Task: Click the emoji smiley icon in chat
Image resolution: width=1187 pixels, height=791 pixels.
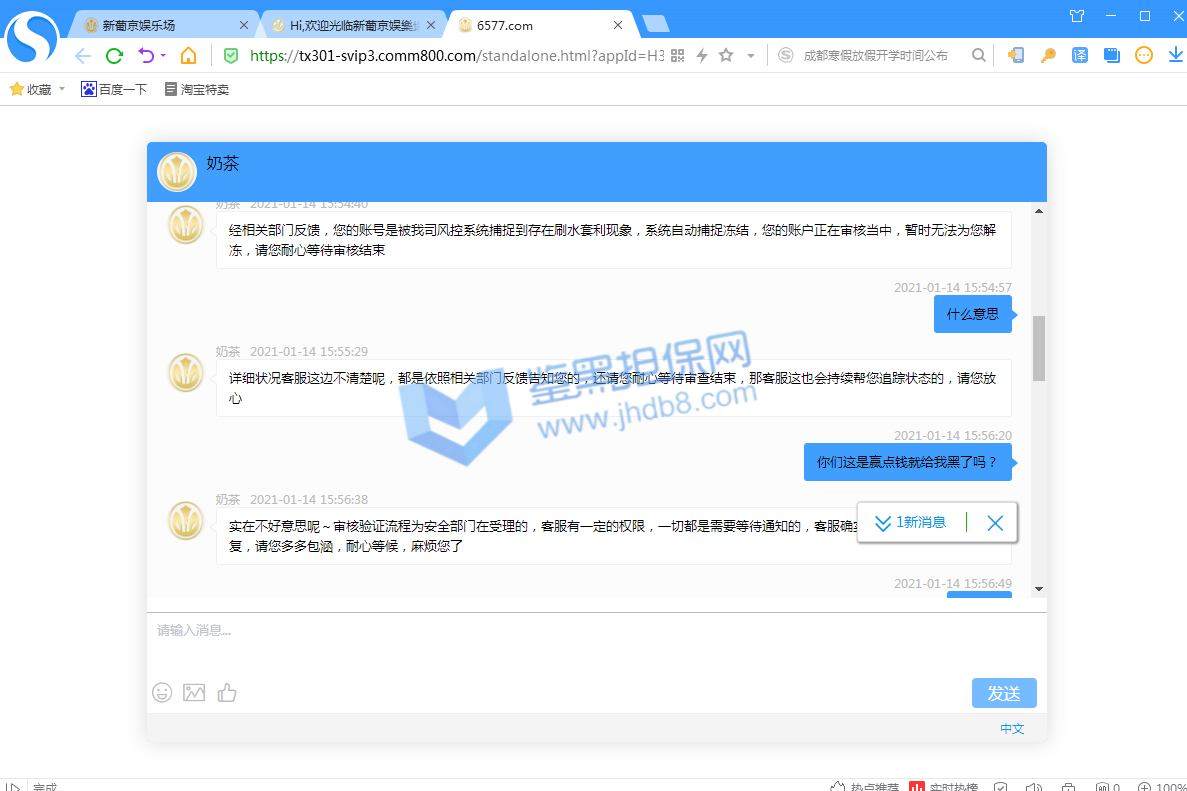Action: (162, 692)
